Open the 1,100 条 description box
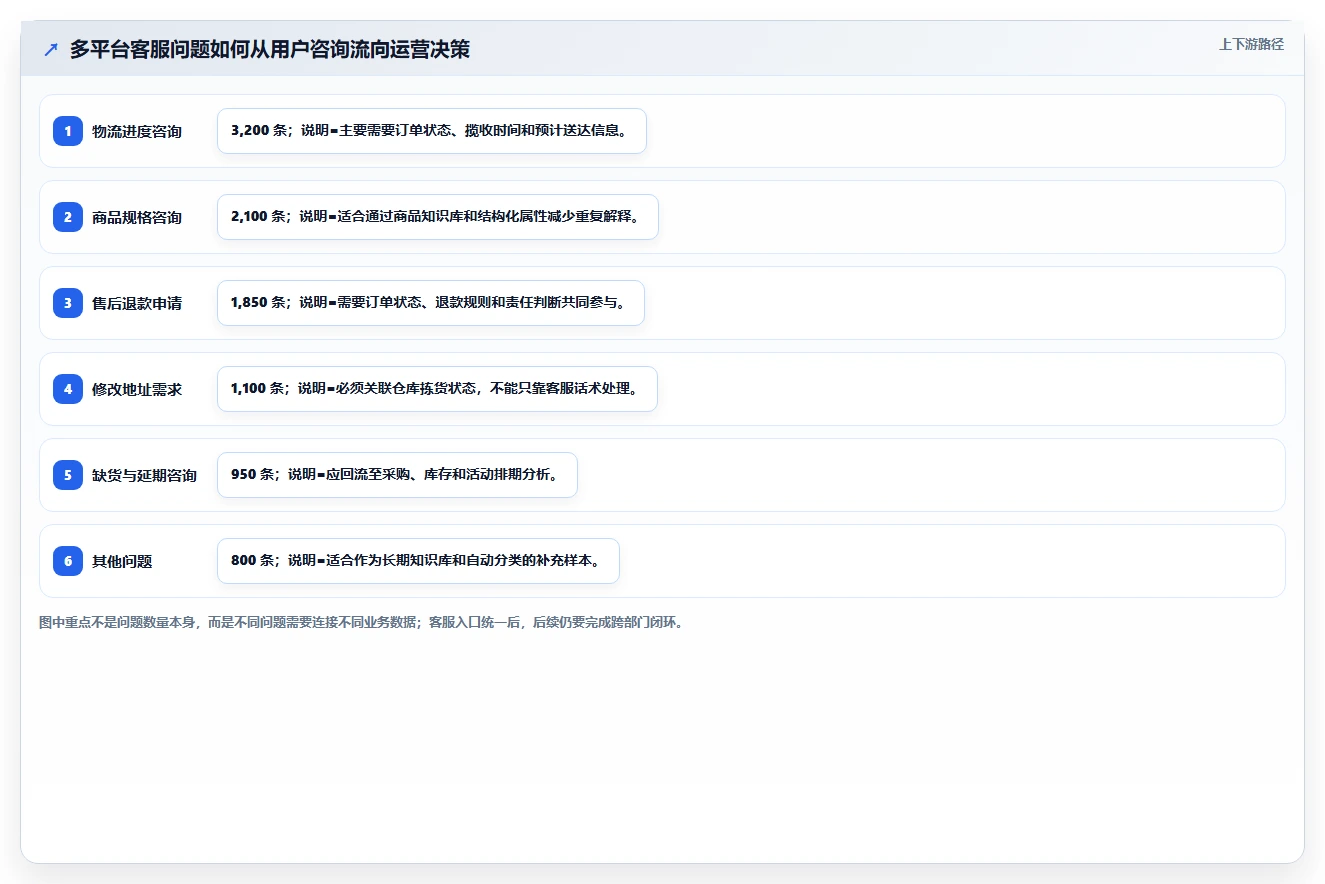The height and width of the screenshot is (884, 1325). click(x=437, y=389)
